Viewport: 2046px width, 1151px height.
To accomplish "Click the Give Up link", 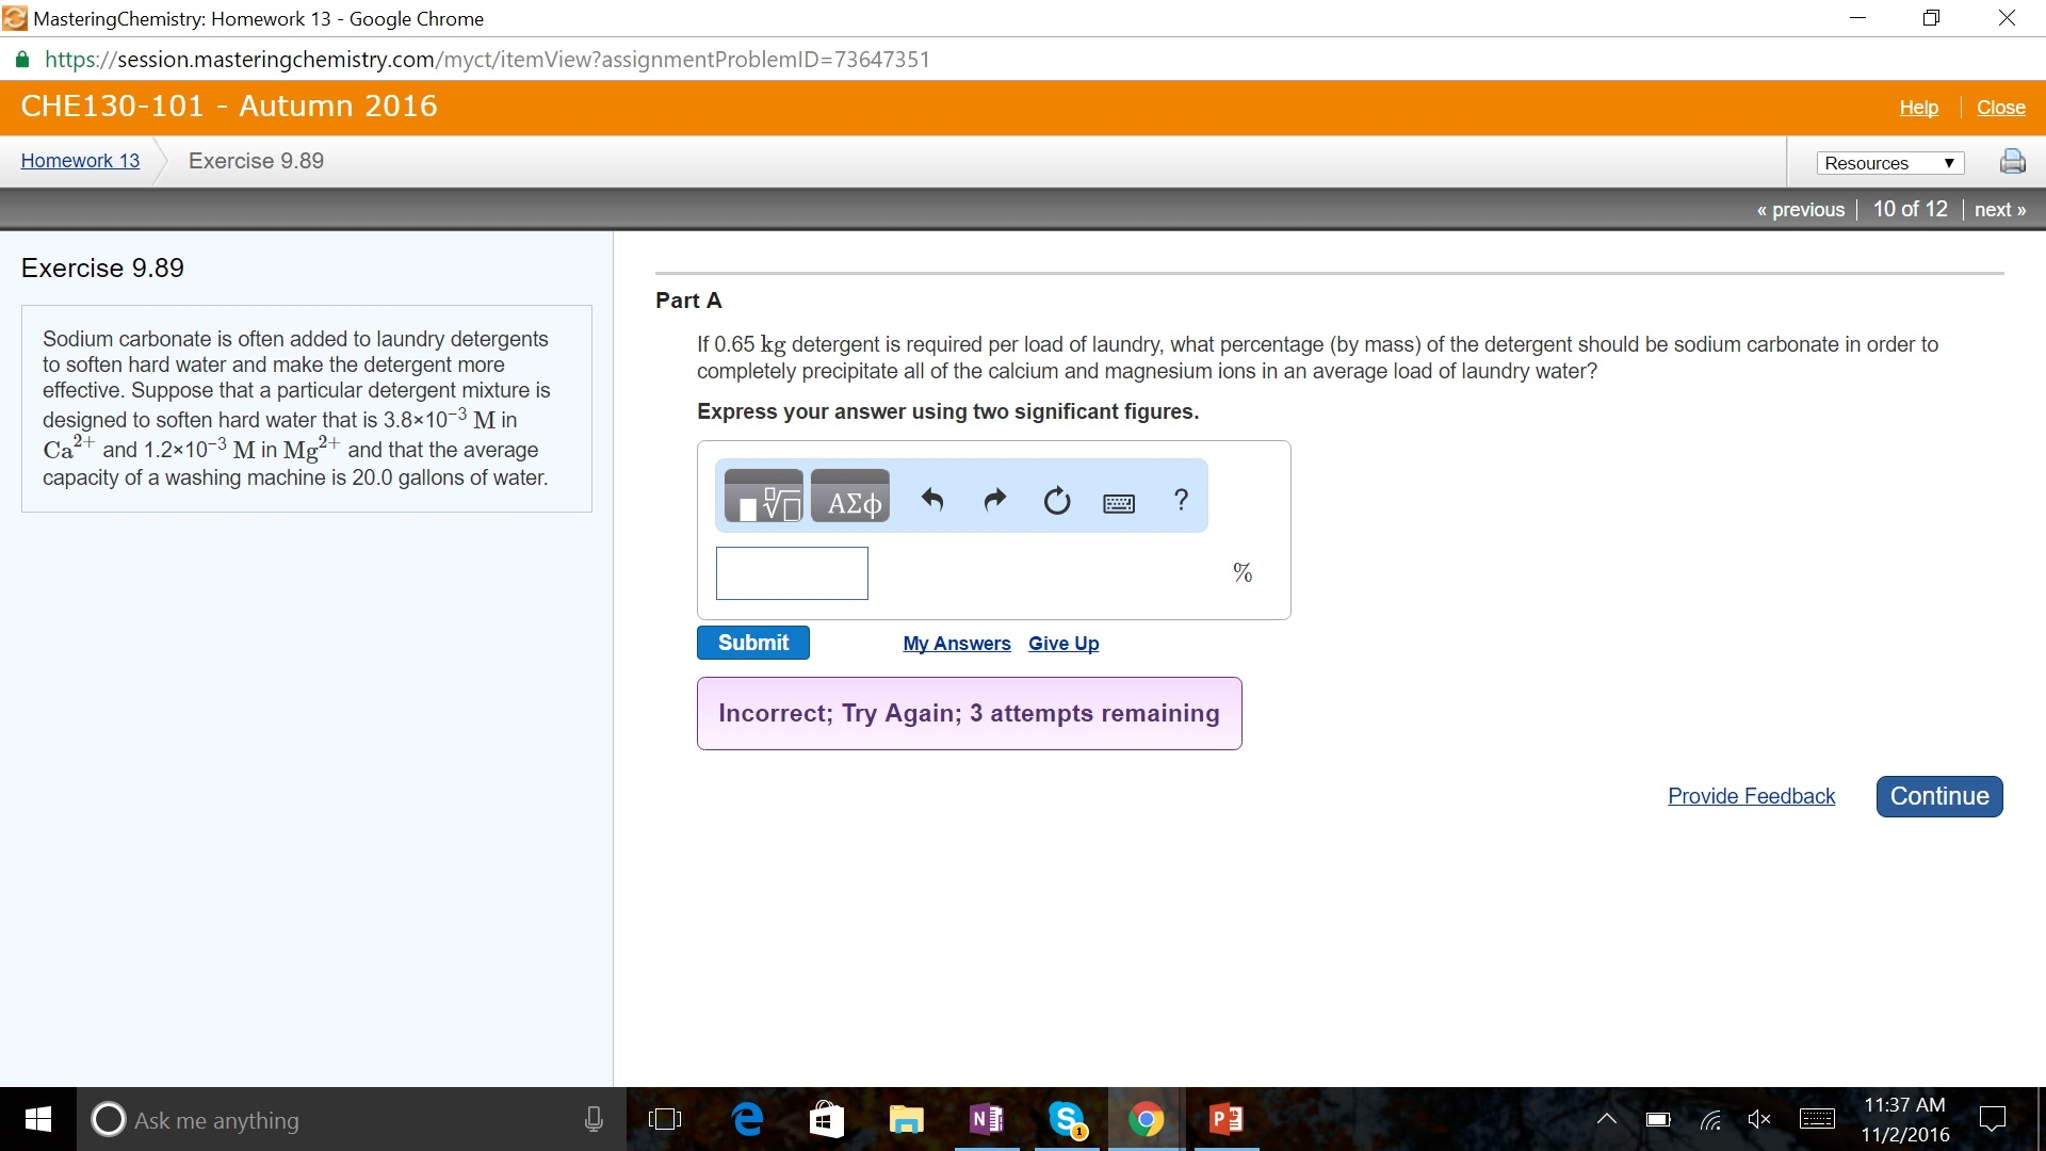I will click(x=1064, y=642).
